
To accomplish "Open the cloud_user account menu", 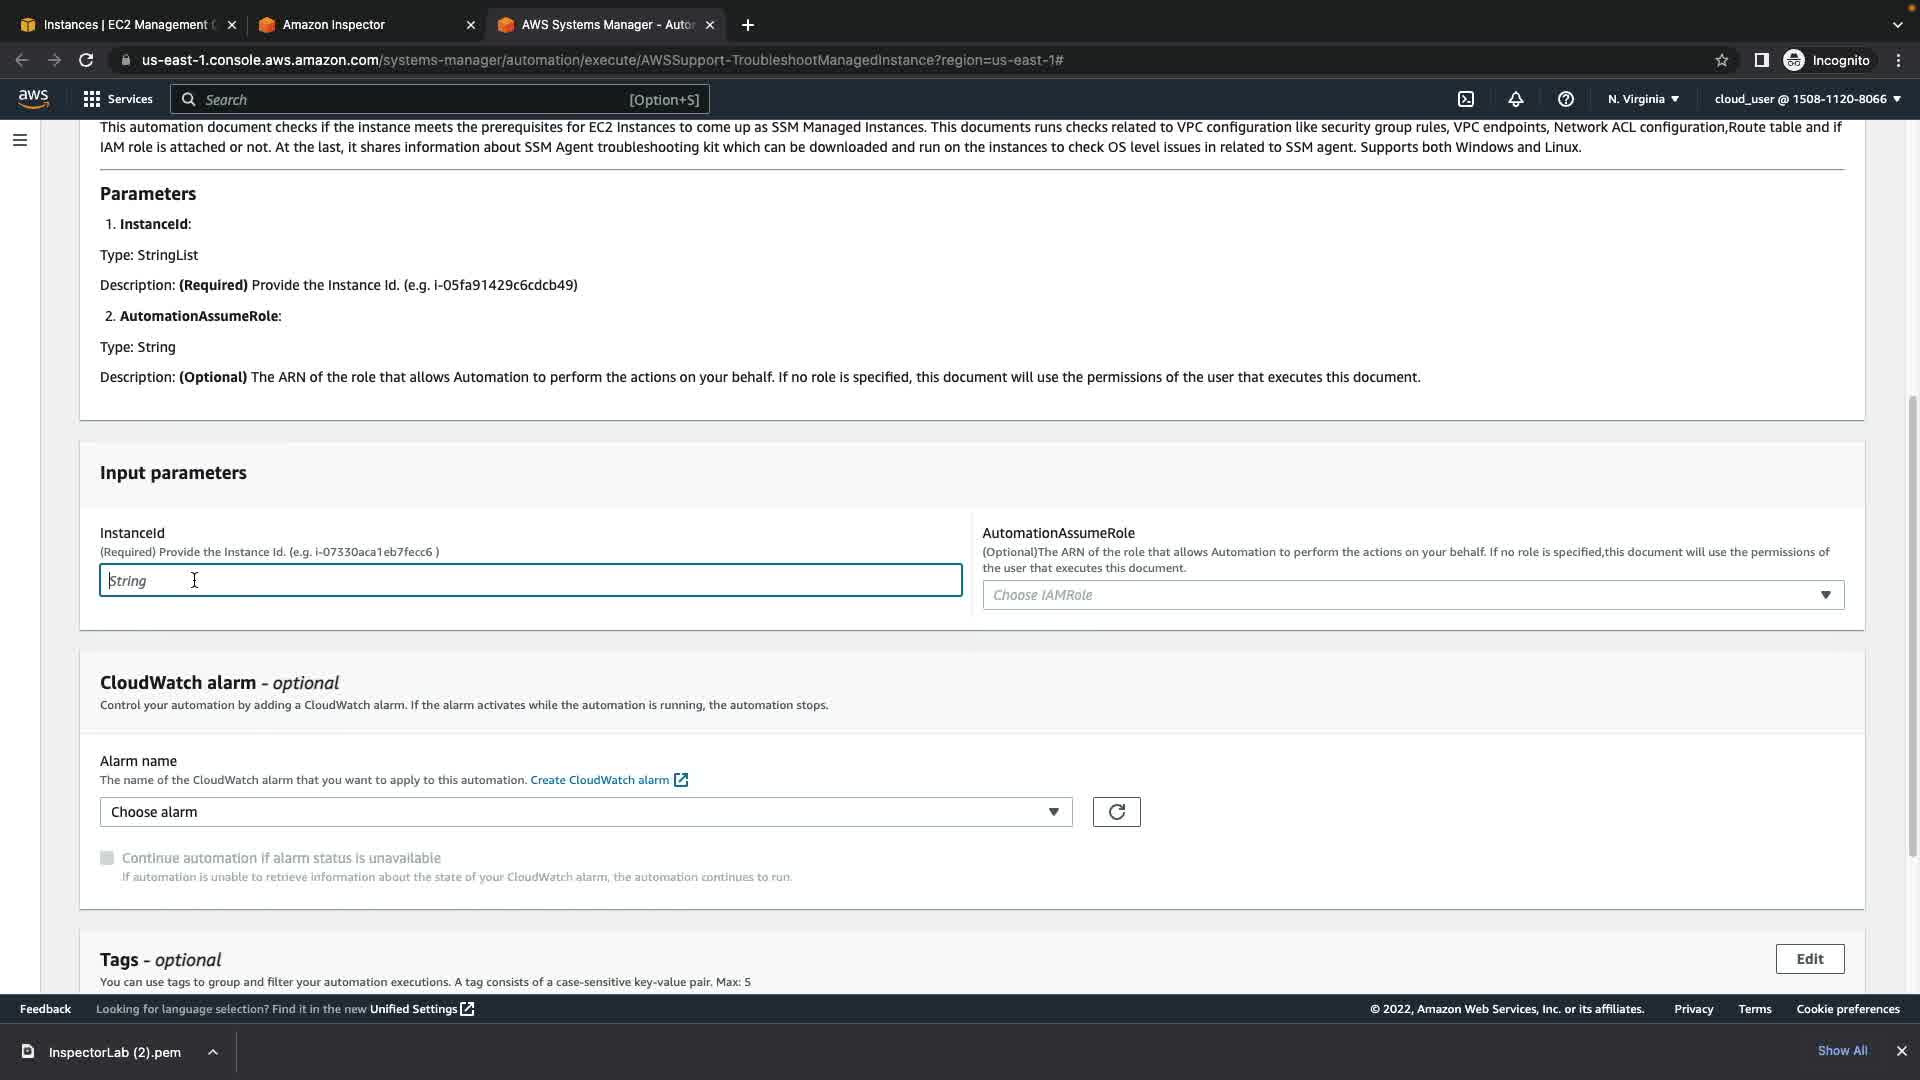I will 1807,99.
